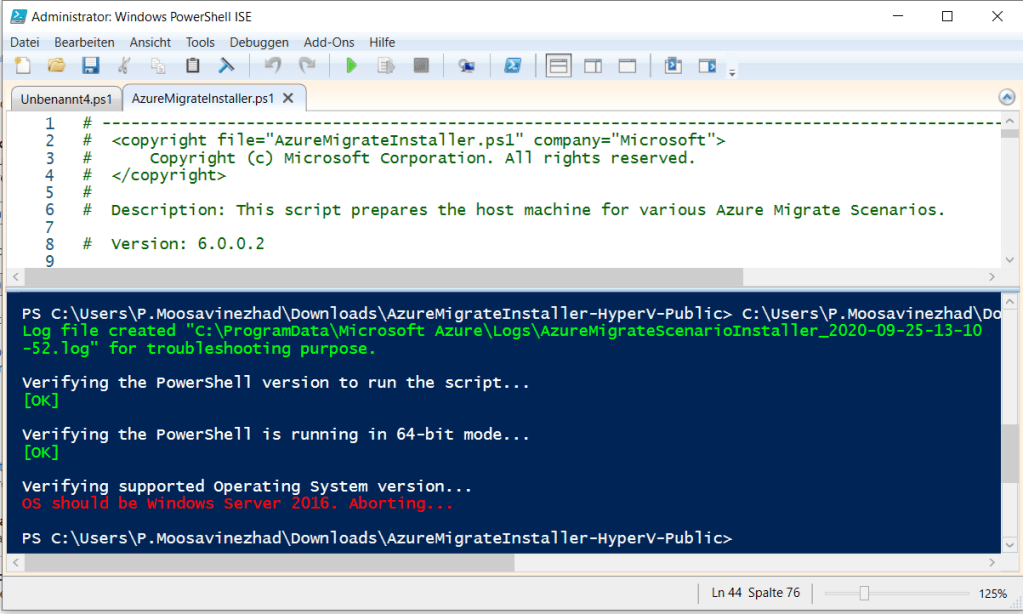Open the Datei menu
The width and height of the screenshot is (1023, 614).
(24, 42)
